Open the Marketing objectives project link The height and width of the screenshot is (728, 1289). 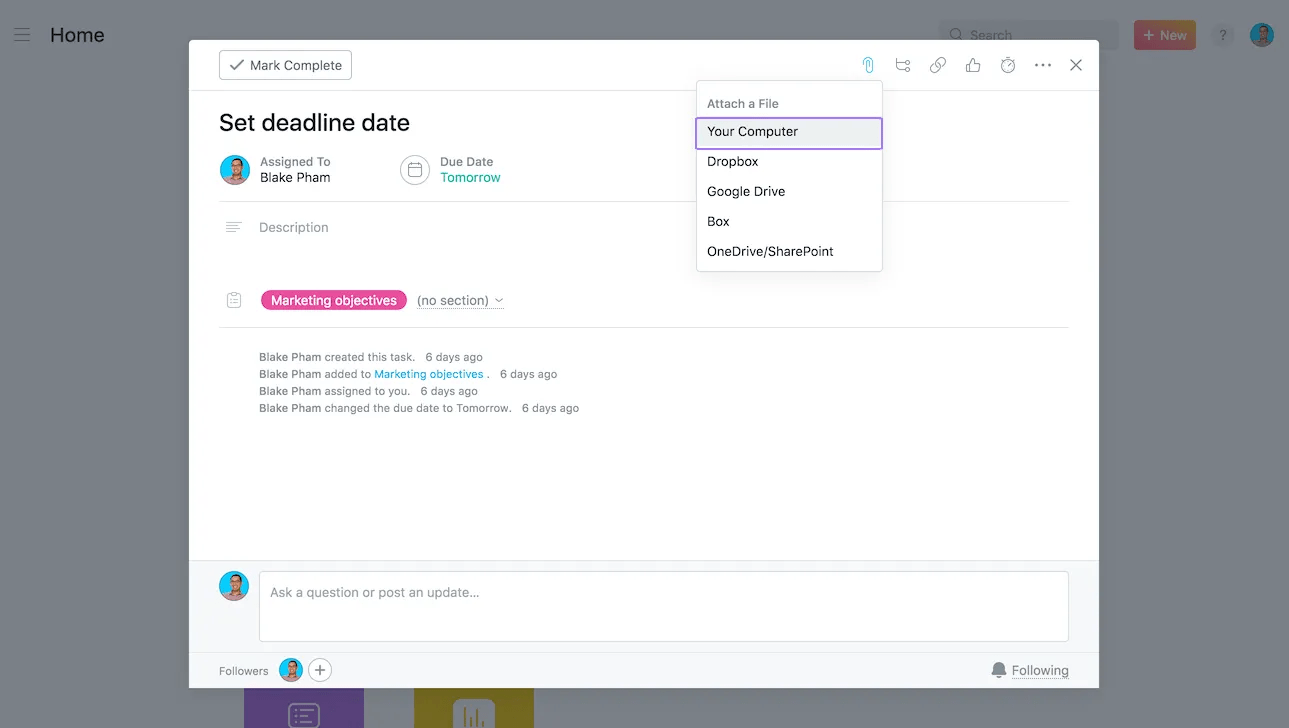pyautogui.click(x=429, y=373)
